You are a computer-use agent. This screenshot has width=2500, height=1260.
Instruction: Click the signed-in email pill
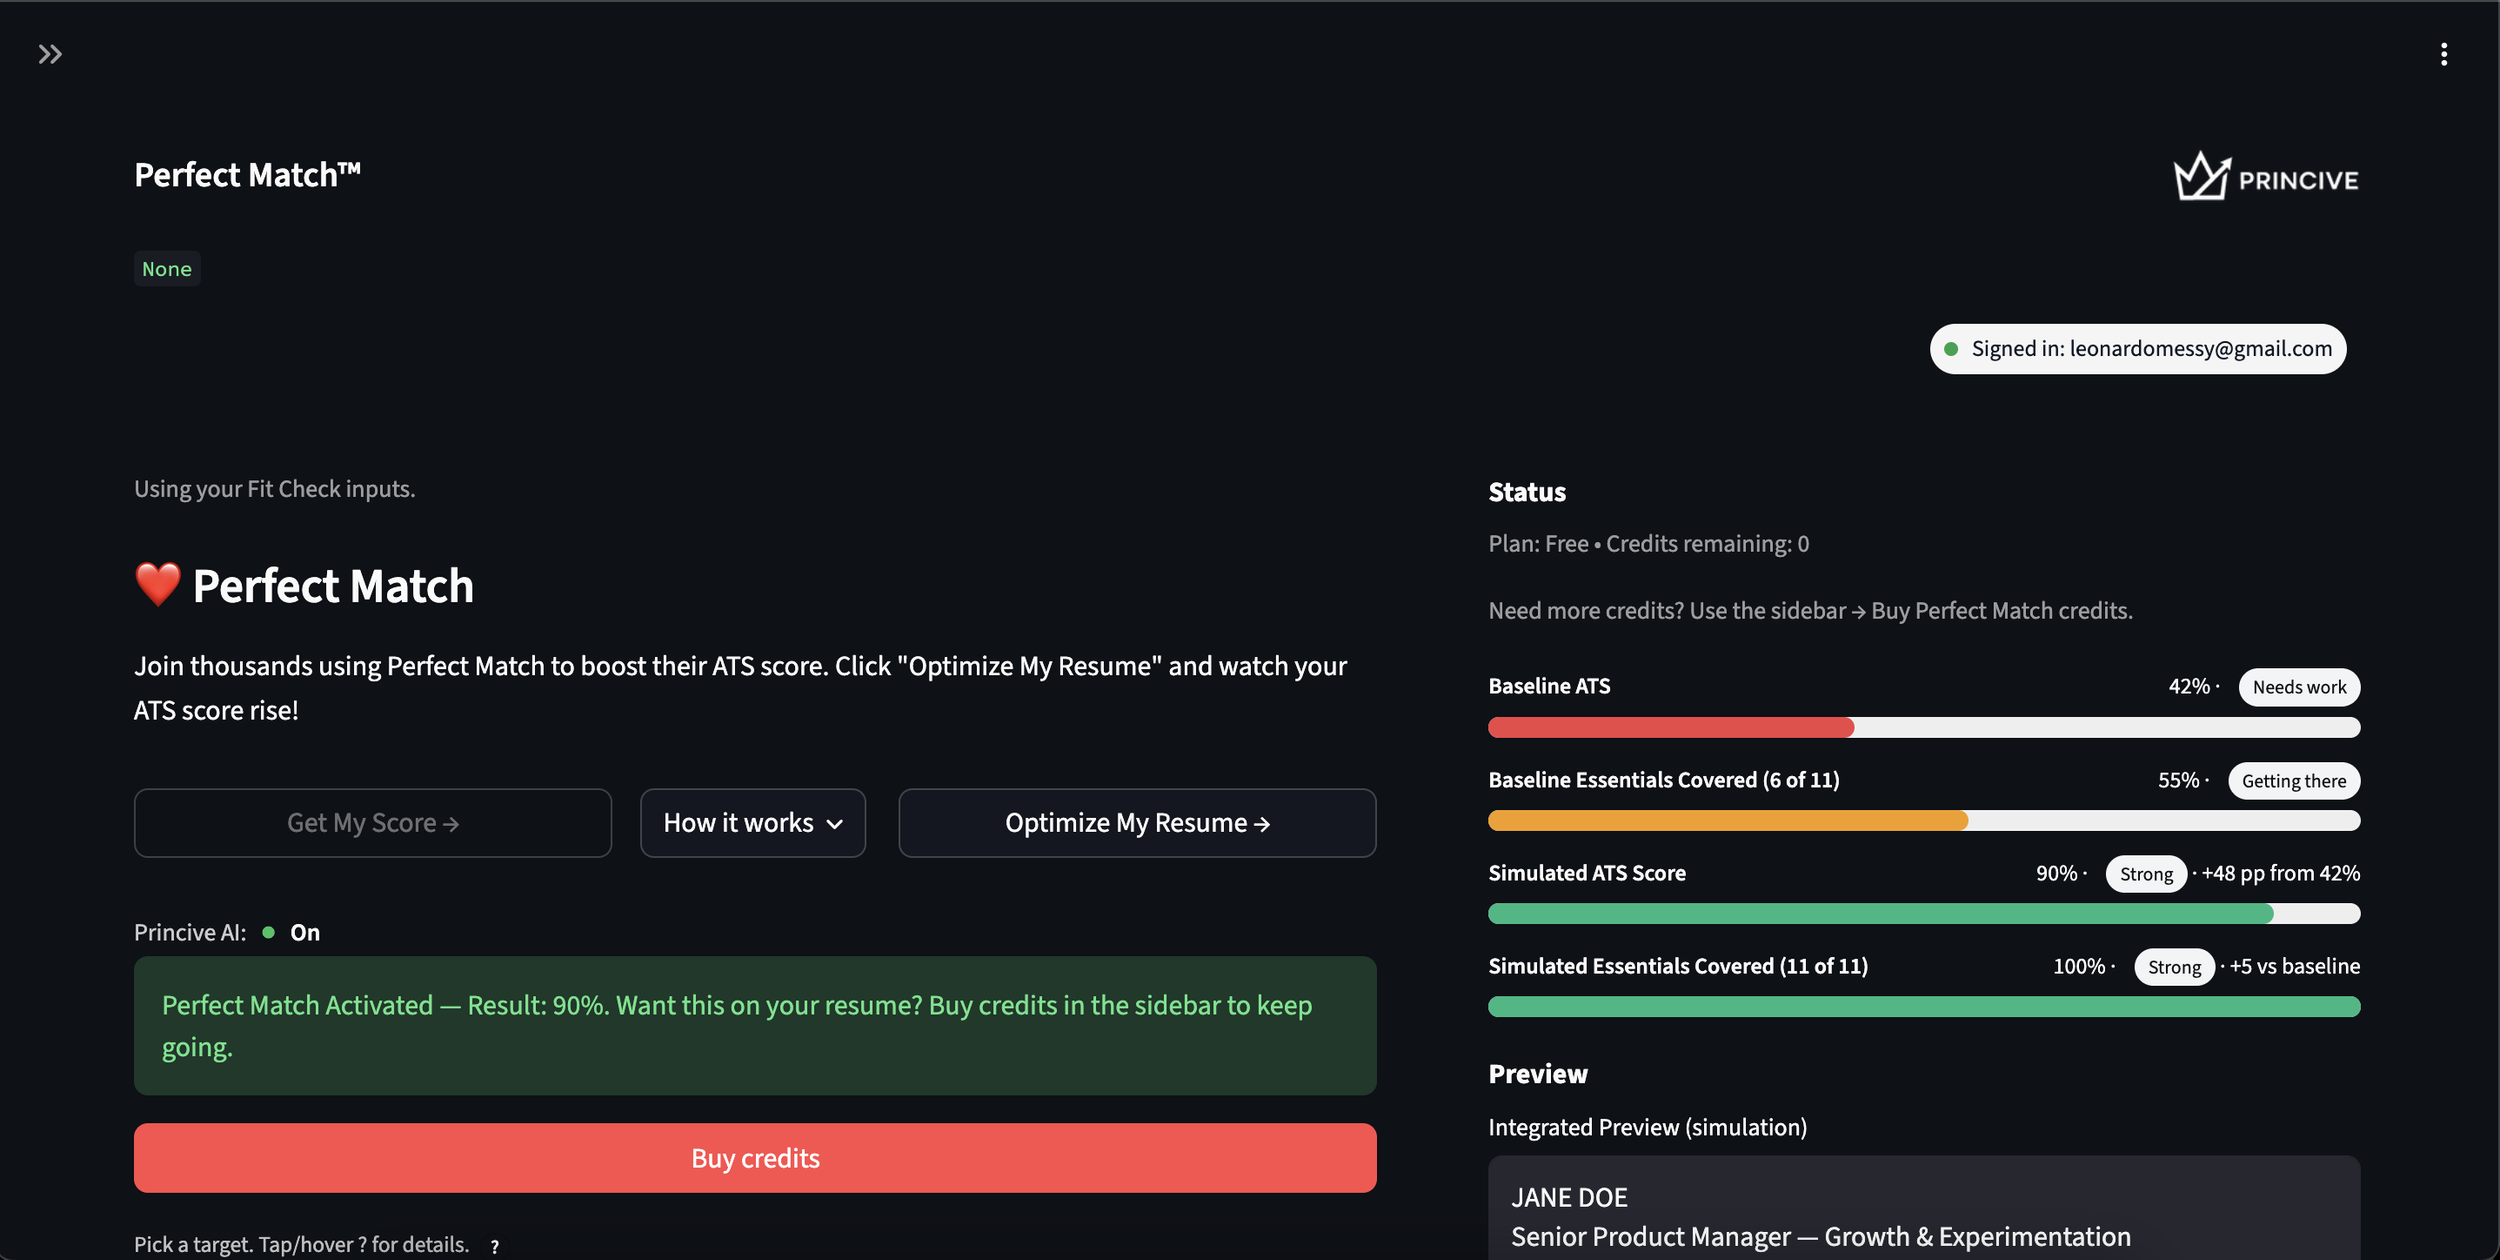point(2138,349)
